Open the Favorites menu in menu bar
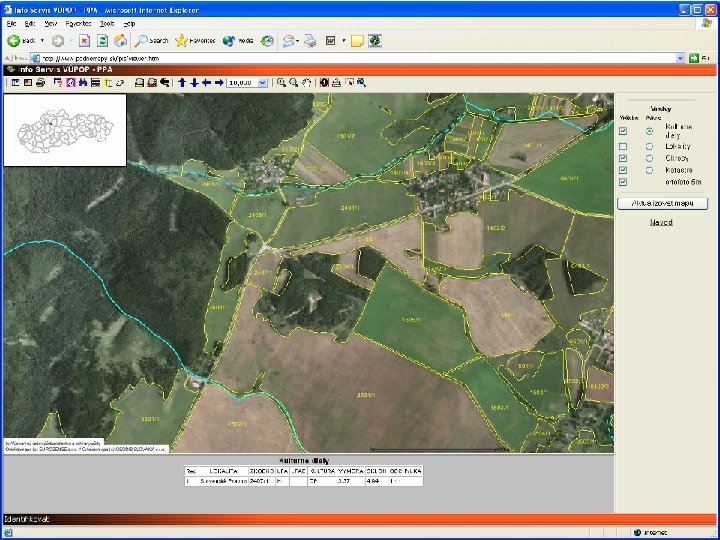The height and width of the screenshot is (540, 720). 78,22
